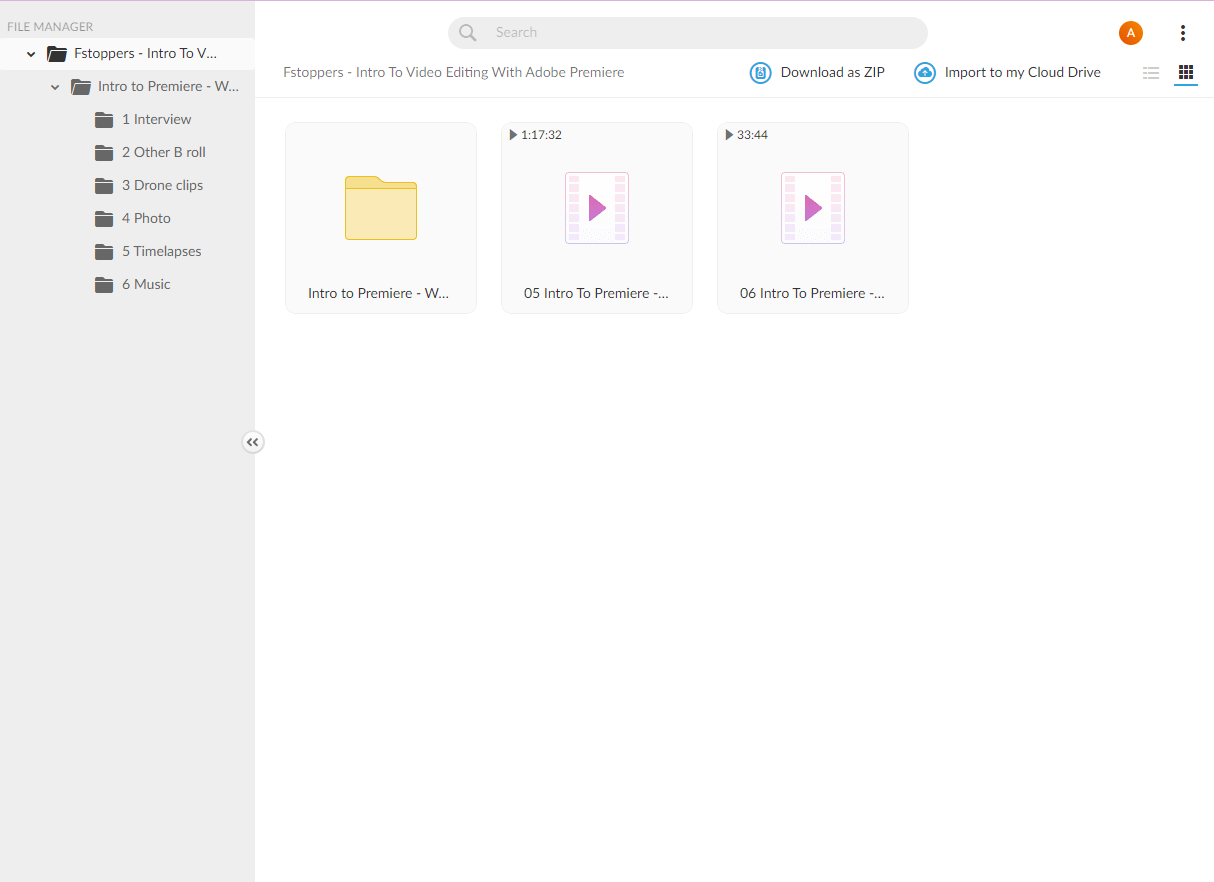Focus the Search input field
The width and height of the screenshot is (1214, 882).
[x=688, y=33]
